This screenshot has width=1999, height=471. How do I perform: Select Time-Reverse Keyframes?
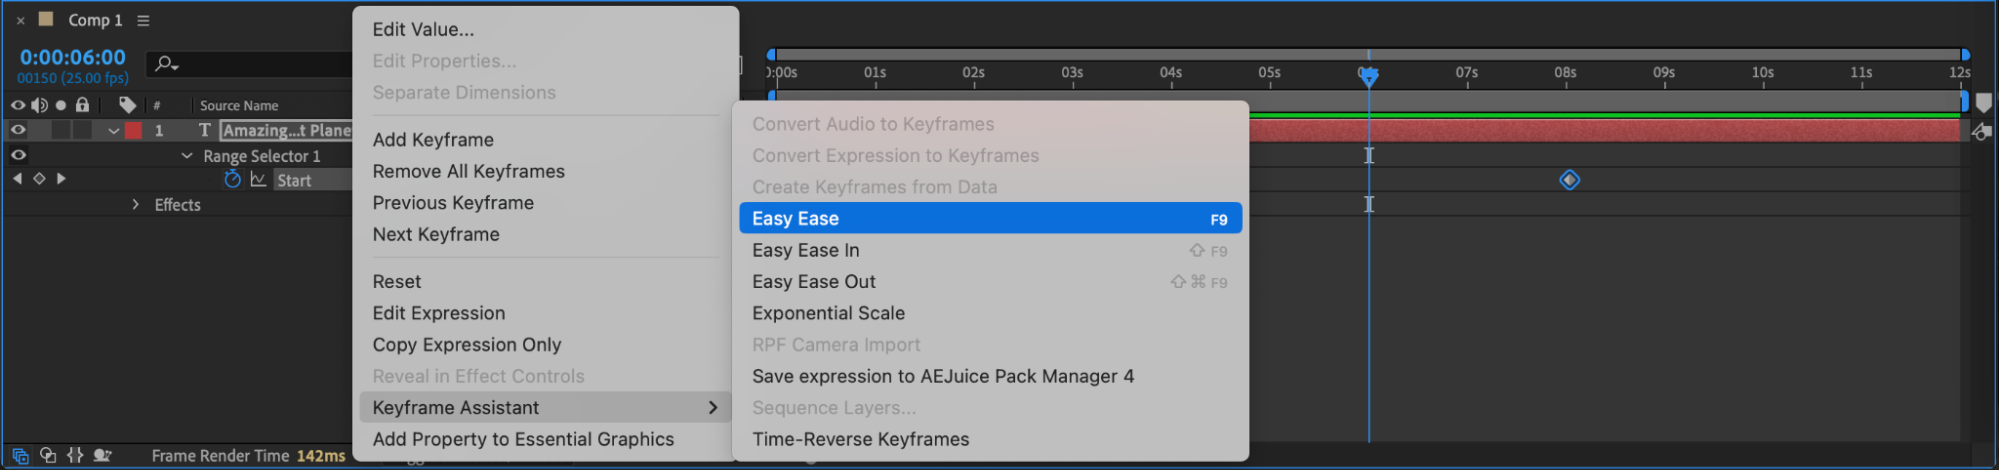tap(860, 439)
